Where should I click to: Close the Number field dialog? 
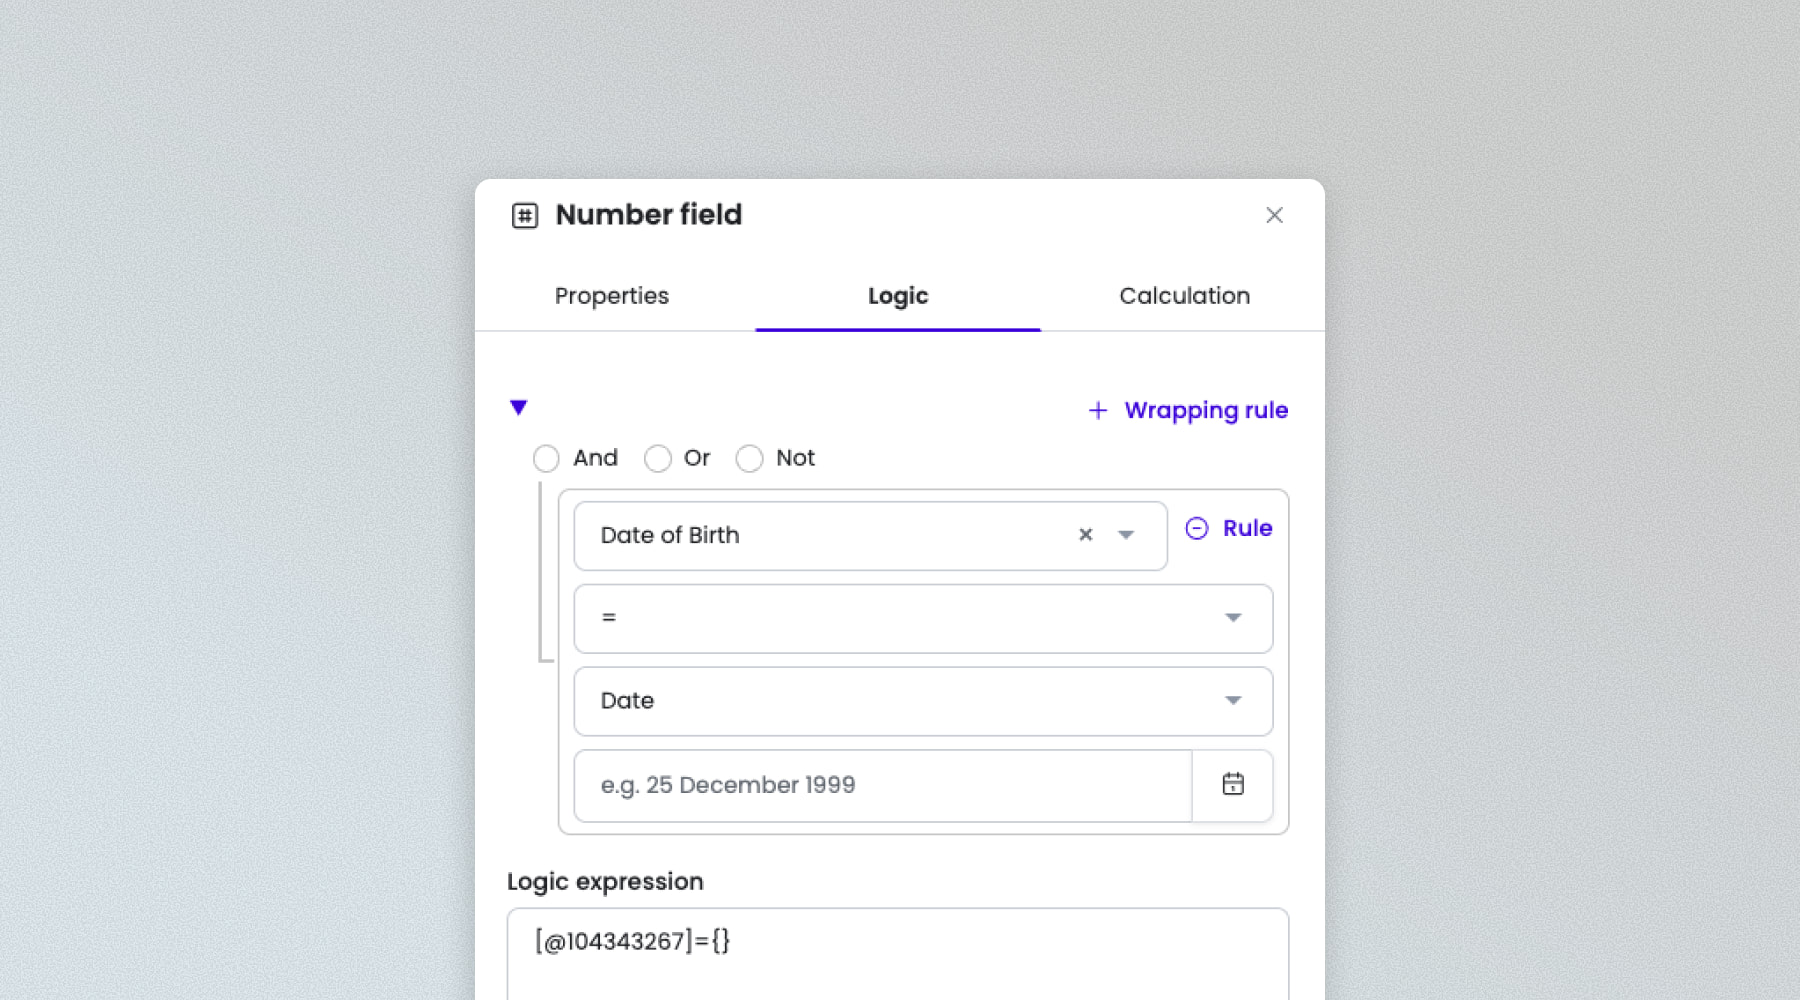click(1274, 215)
